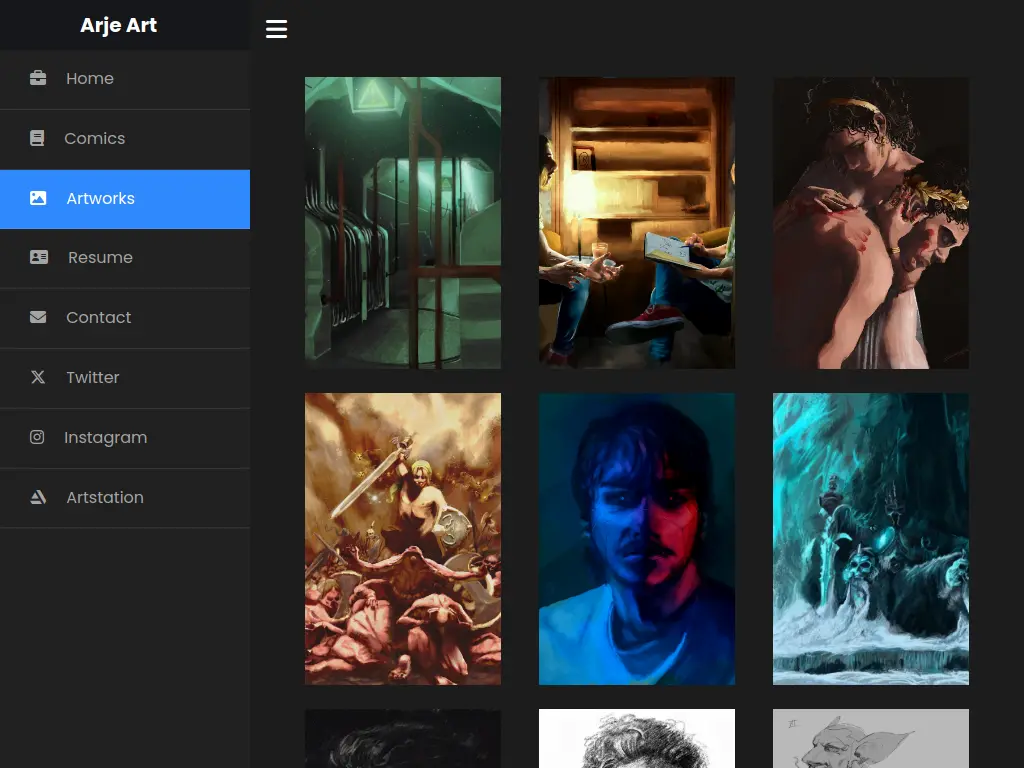Open the sword-raising warrior battle artwork
Screen dimensions: 1024x768
(403, 539)
